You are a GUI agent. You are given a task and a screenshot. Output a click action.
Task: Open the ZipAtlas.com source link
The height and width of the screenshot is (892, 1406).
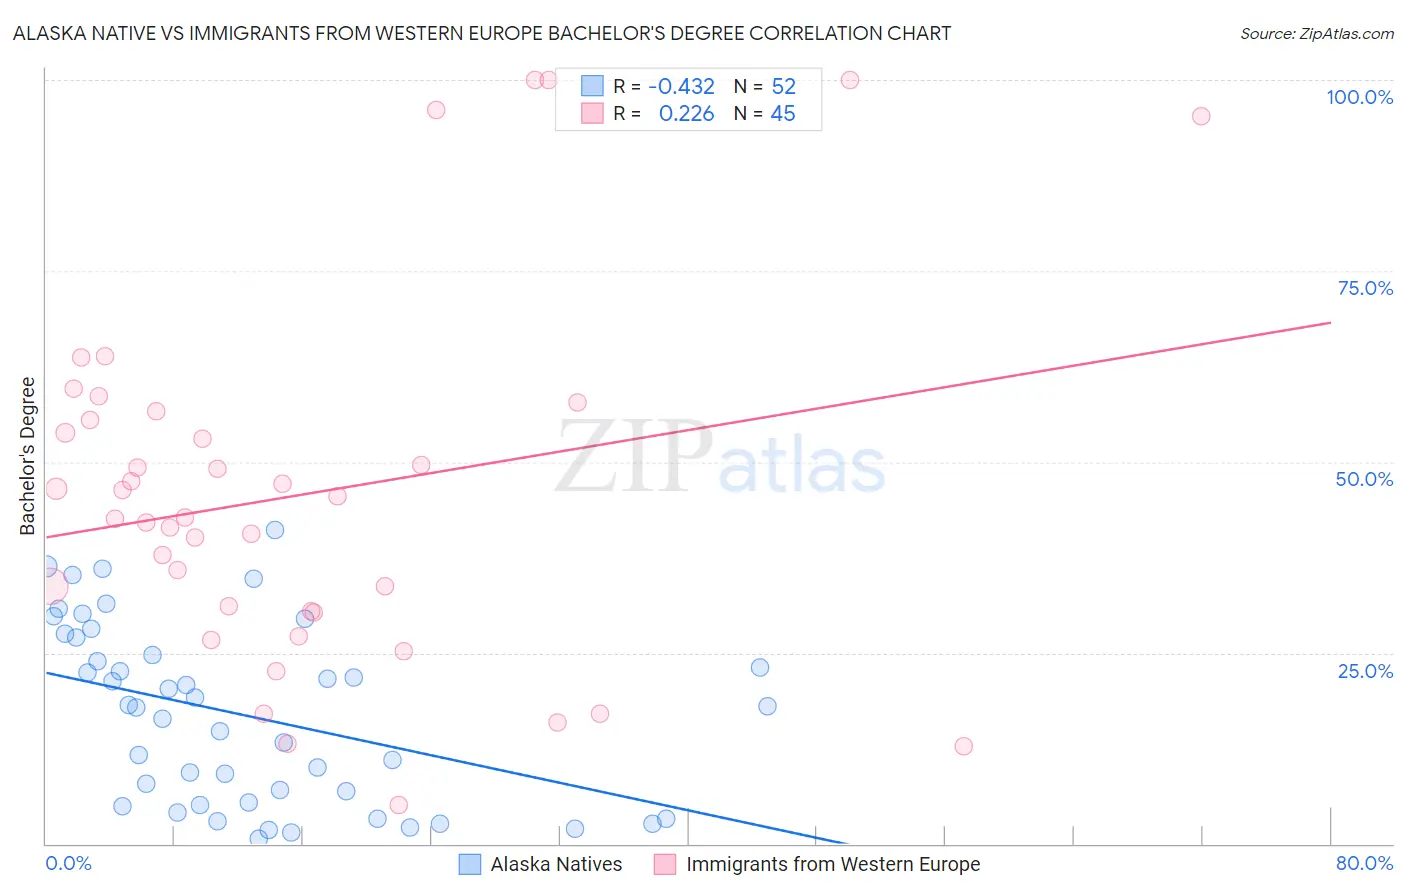tap(1317, 33)
